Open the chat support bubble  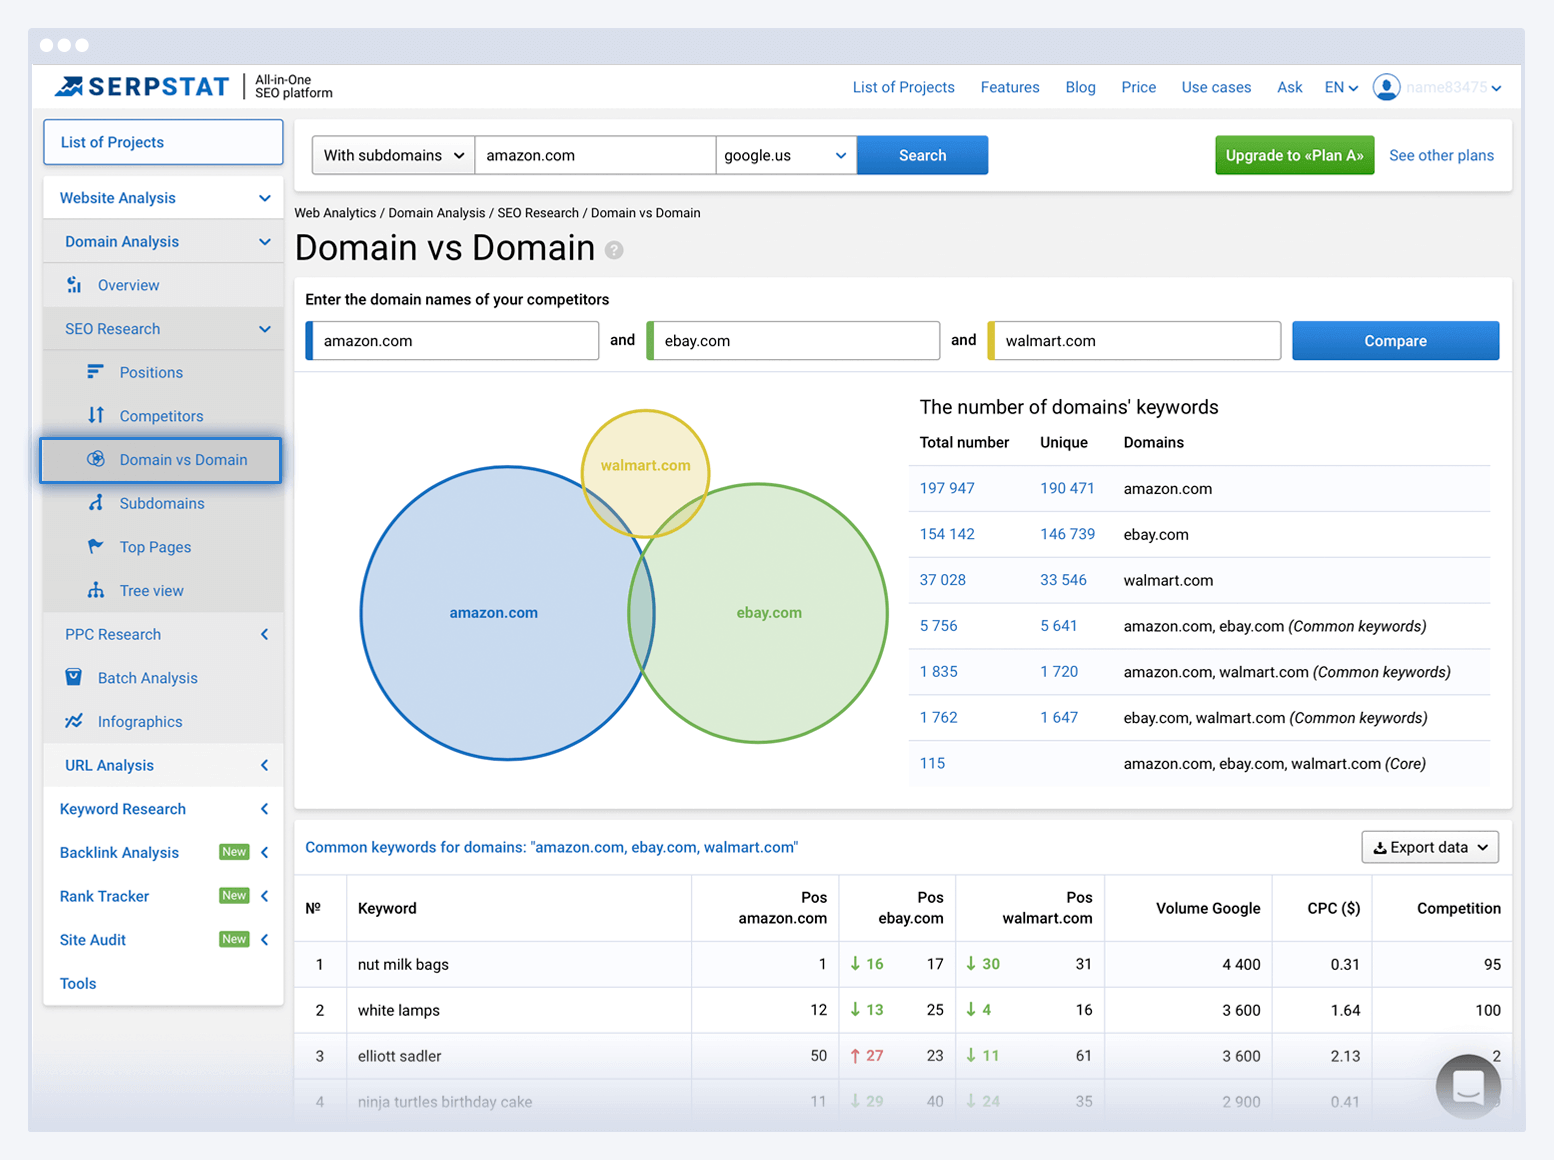(x=1468, y=1086)
